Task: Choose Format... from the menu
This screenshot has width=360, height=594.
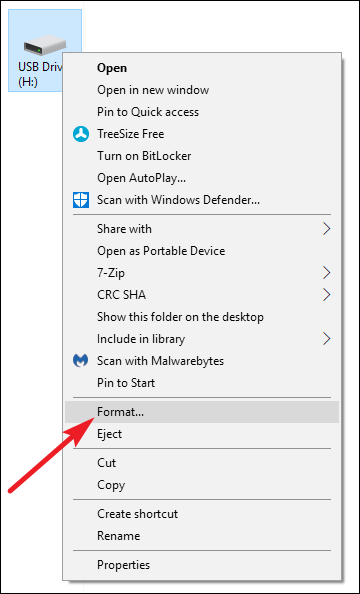Action: [x=202, y=412]
